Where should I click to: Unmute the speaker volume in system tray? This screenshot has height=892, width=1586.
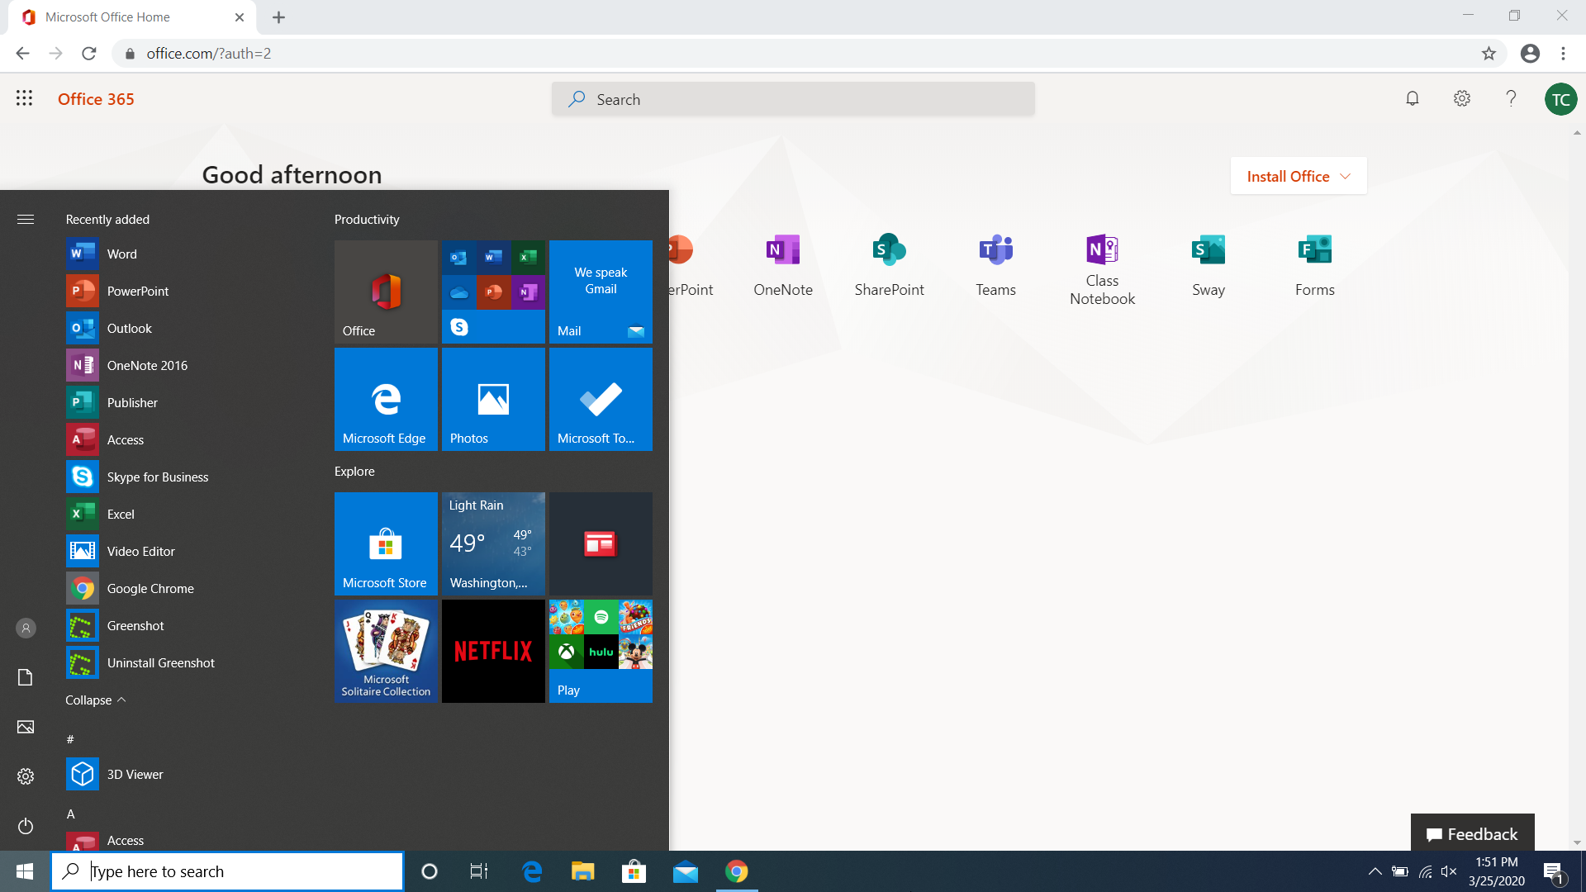pos(1448,871)
